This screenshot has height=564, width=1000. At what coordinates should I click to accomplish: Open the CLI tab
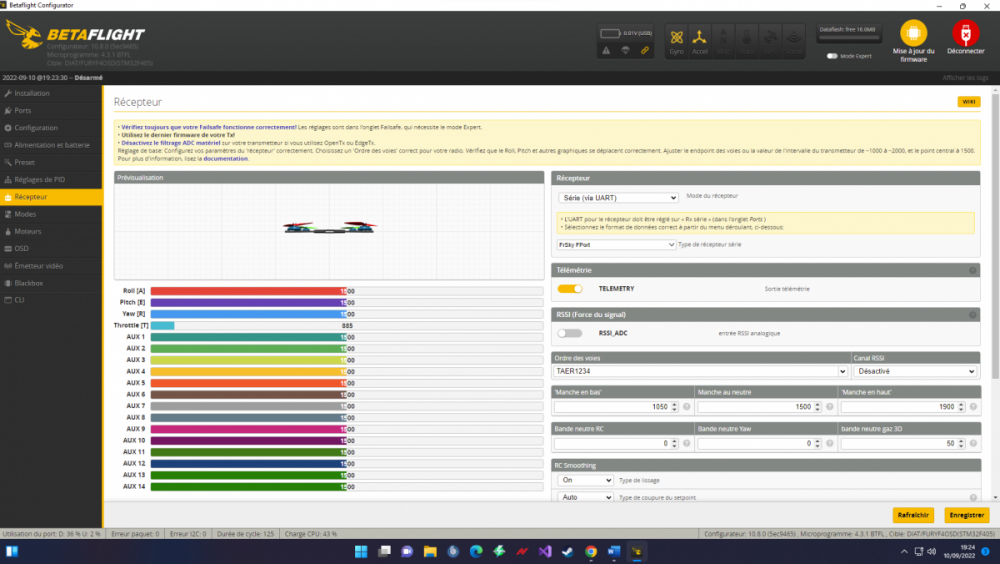[51, 300]
